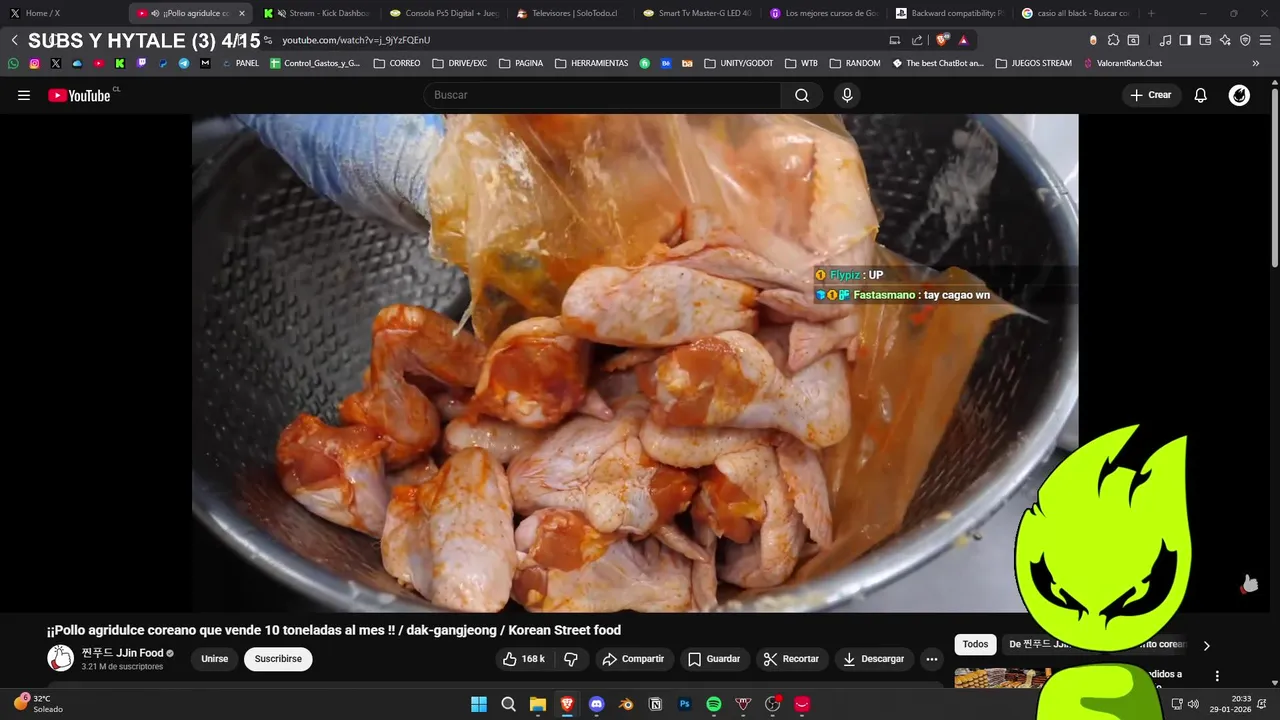Open the Control_Gastos_y_G... sheet bookmark
This screenshot has width=1280, height=720.
pyautogui.click(x=315, y=63)
